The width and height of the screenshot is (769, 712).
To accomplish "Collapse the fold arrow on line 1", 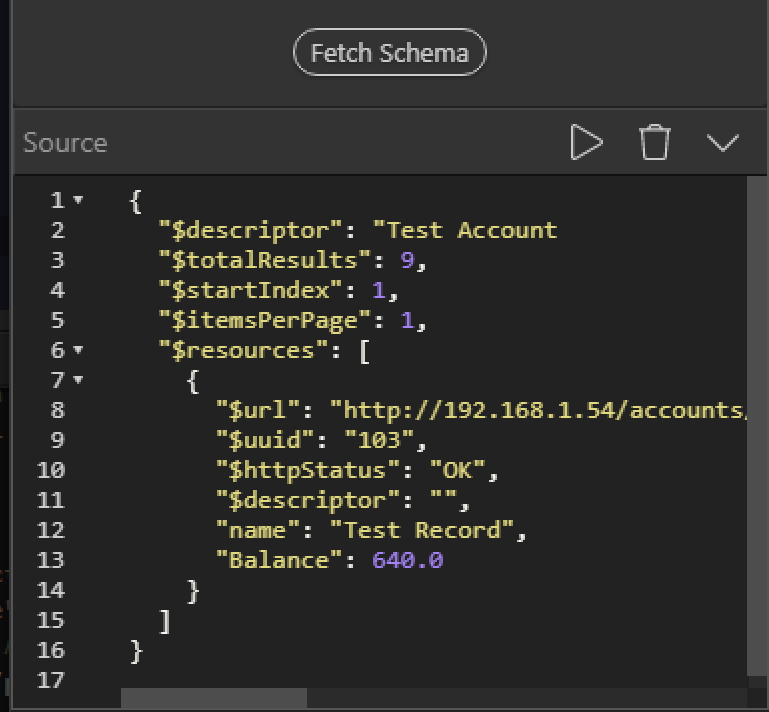I will 78,200.
